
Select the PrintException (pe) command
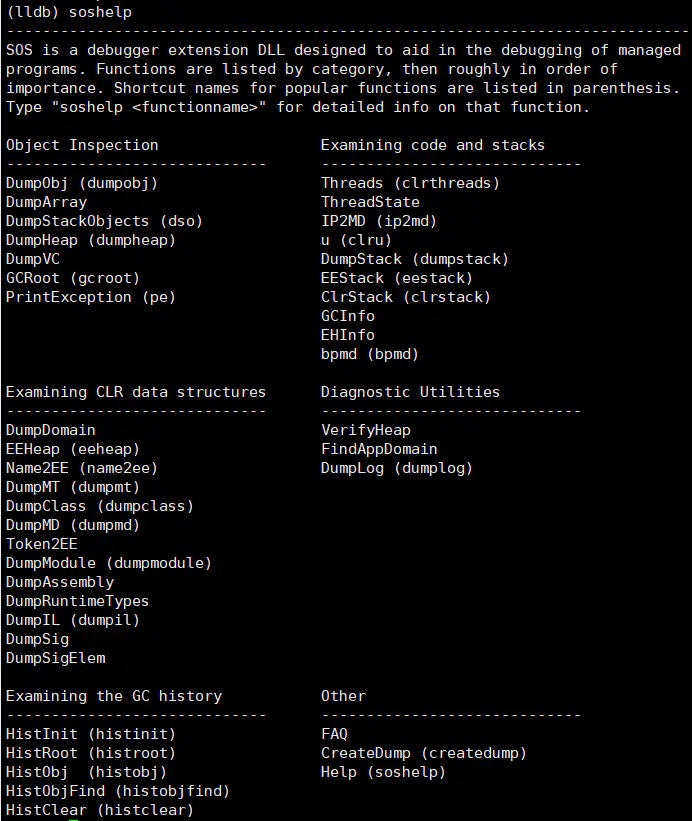pyautogui.click(x=91, y=297)
